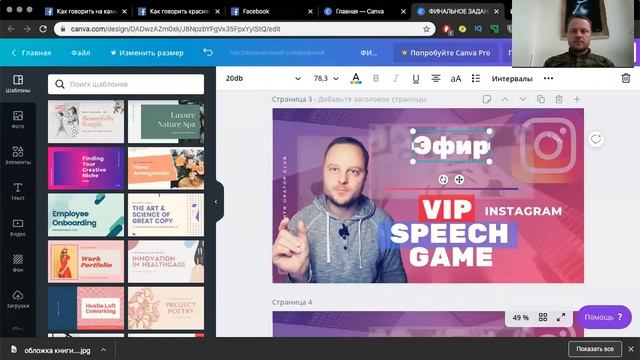Select the Hustle Loft Coworking template
Screen dimensions: 640x360
click(x=86, y=308)
